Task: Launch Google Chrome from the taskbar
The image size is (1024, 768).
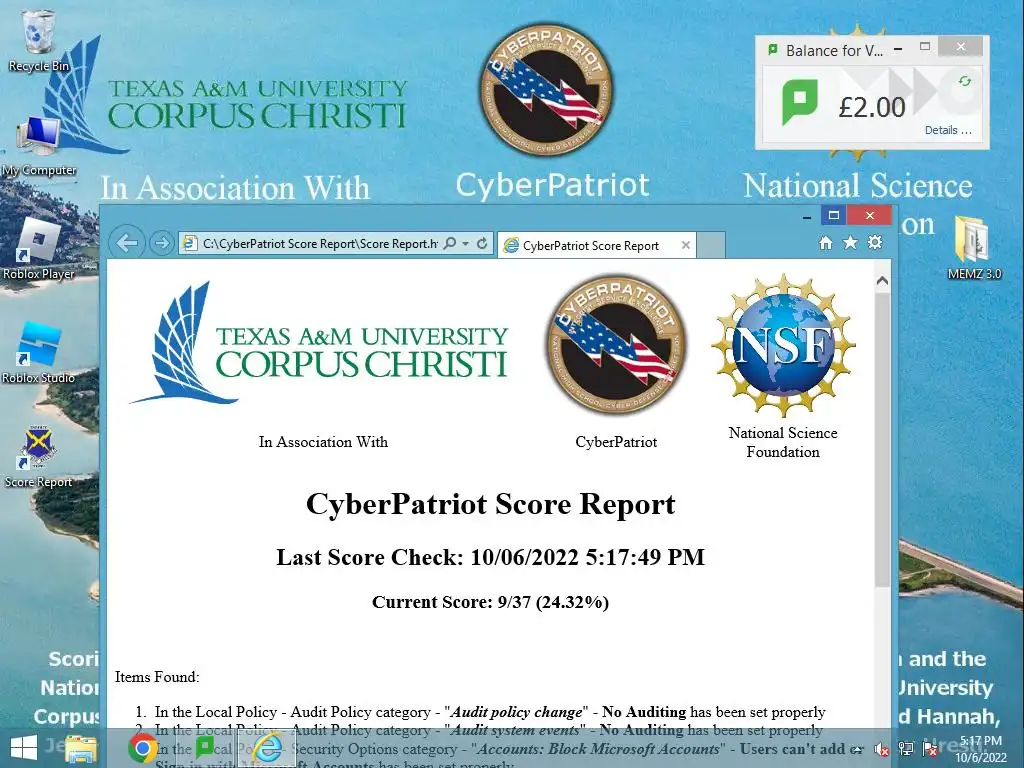Action: tap(142, 748)
